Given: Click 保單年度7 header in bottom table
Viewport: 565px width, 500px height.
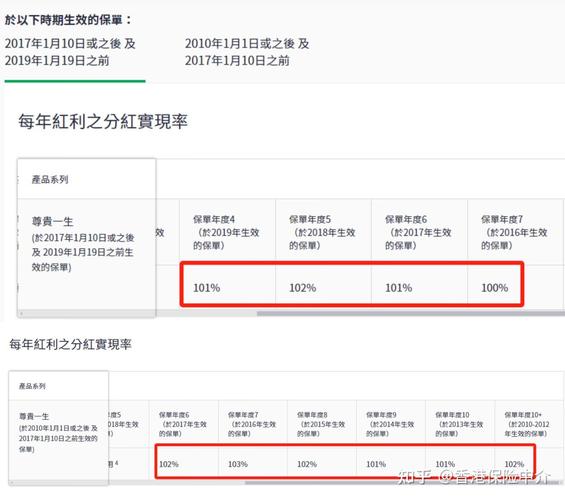Looking at the screenshot, I should click(x=252, y=424).
